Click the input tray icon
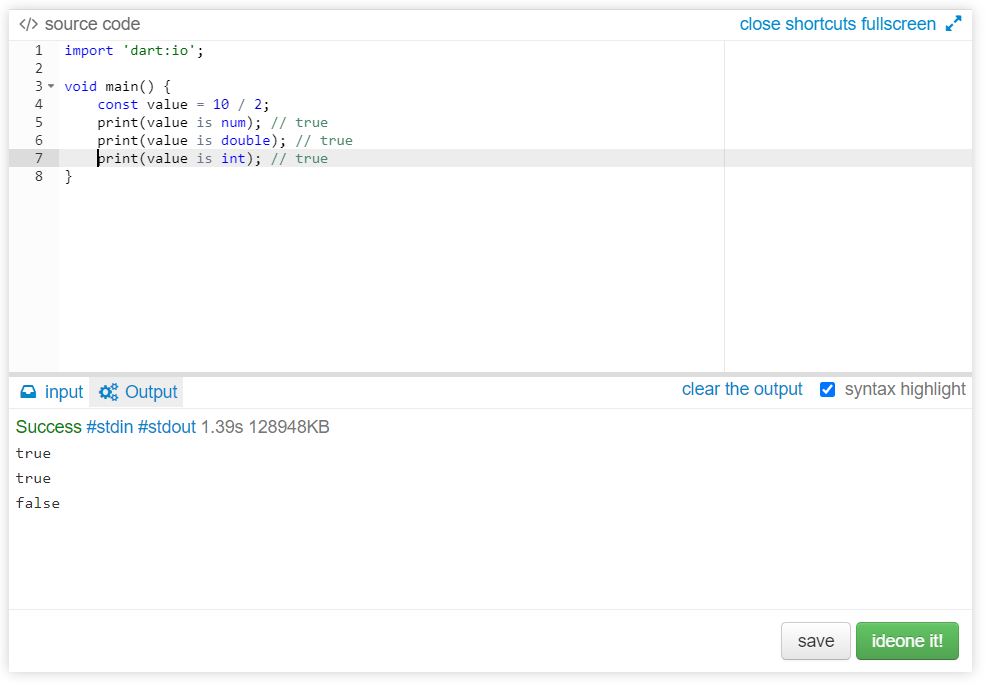 point(28,392)
